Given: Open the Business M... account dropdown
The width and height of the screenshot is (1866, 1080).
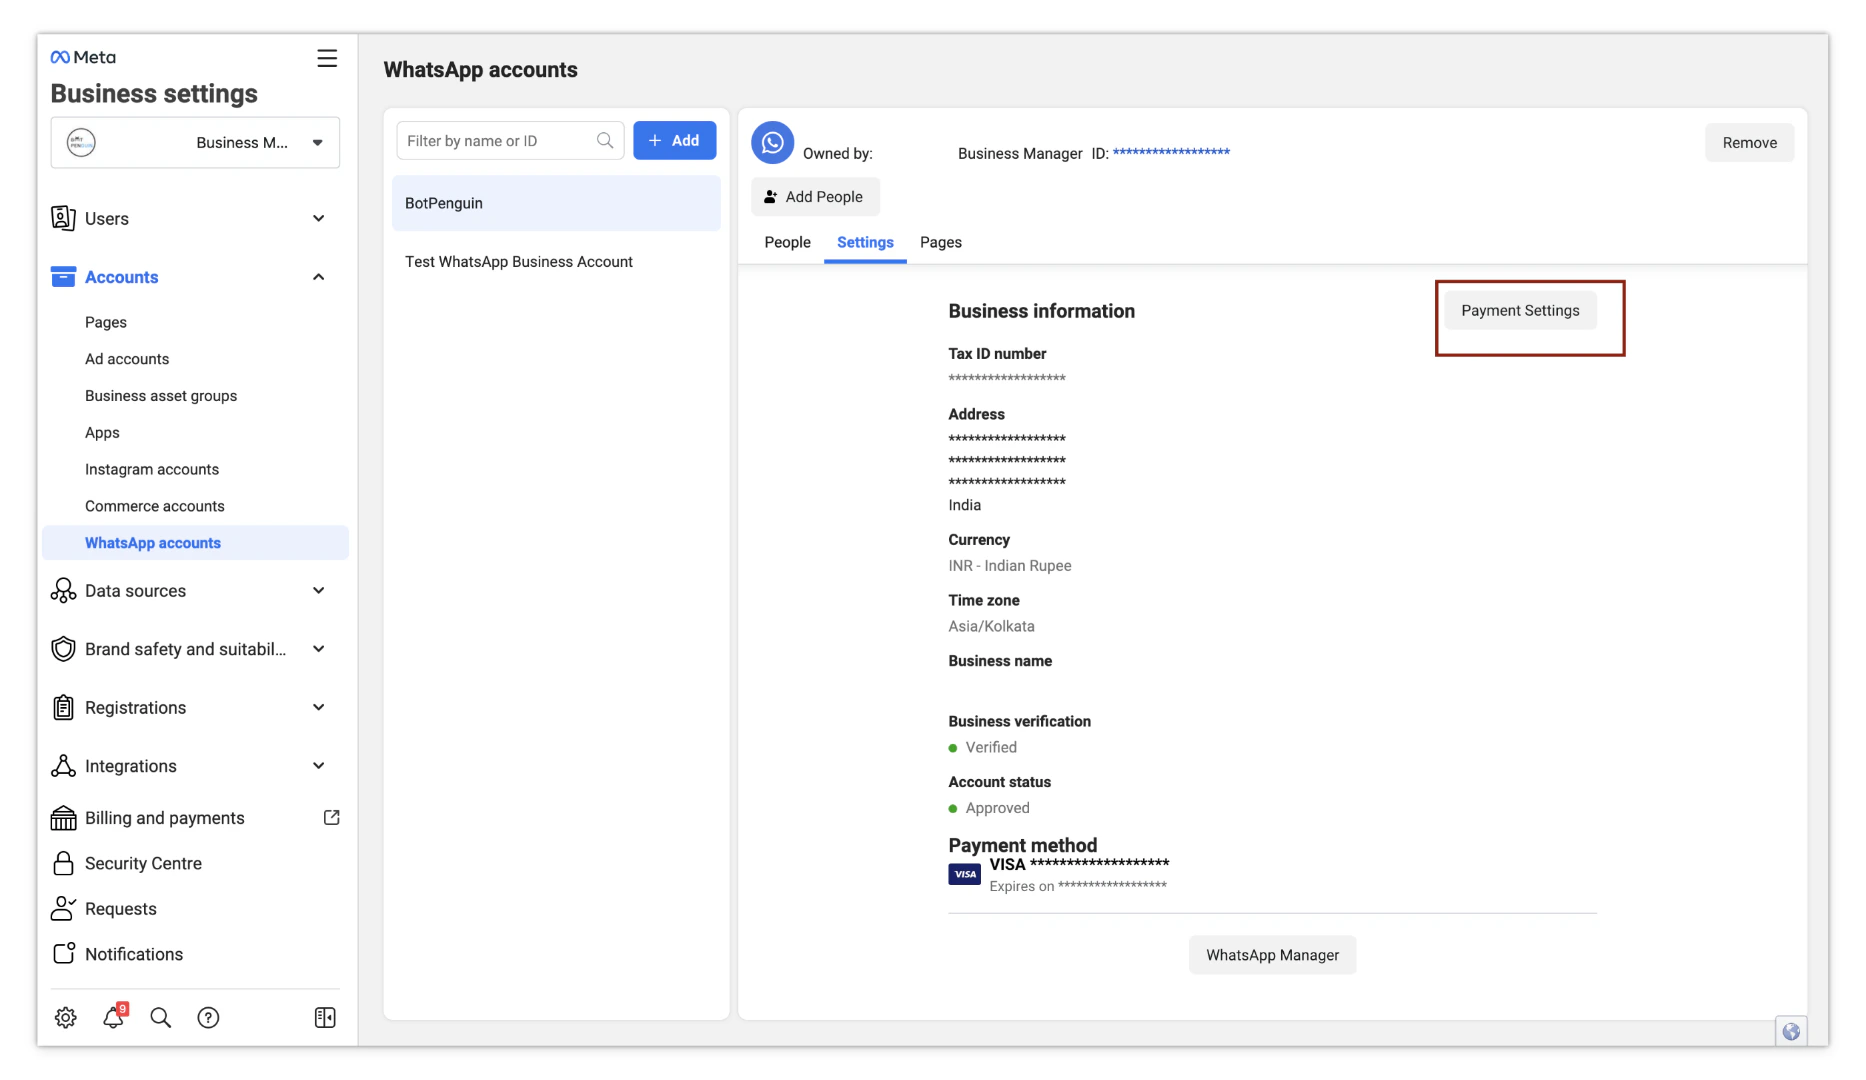Looking at the screenshot, I should coord(195,143).
